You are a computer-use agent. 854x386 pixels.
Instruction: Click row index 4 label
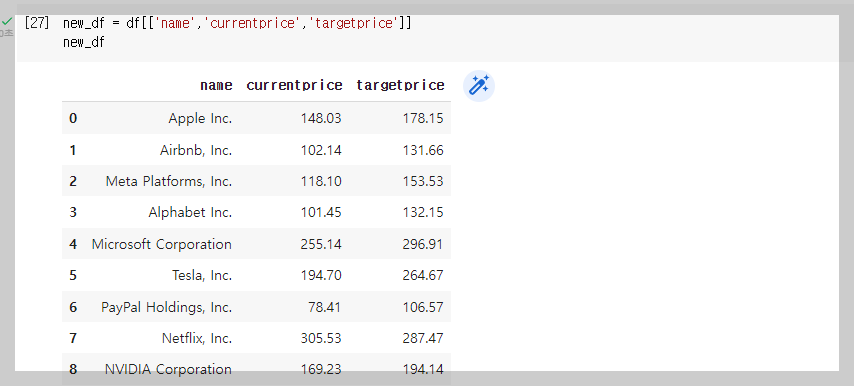click(x=73, y=244)
